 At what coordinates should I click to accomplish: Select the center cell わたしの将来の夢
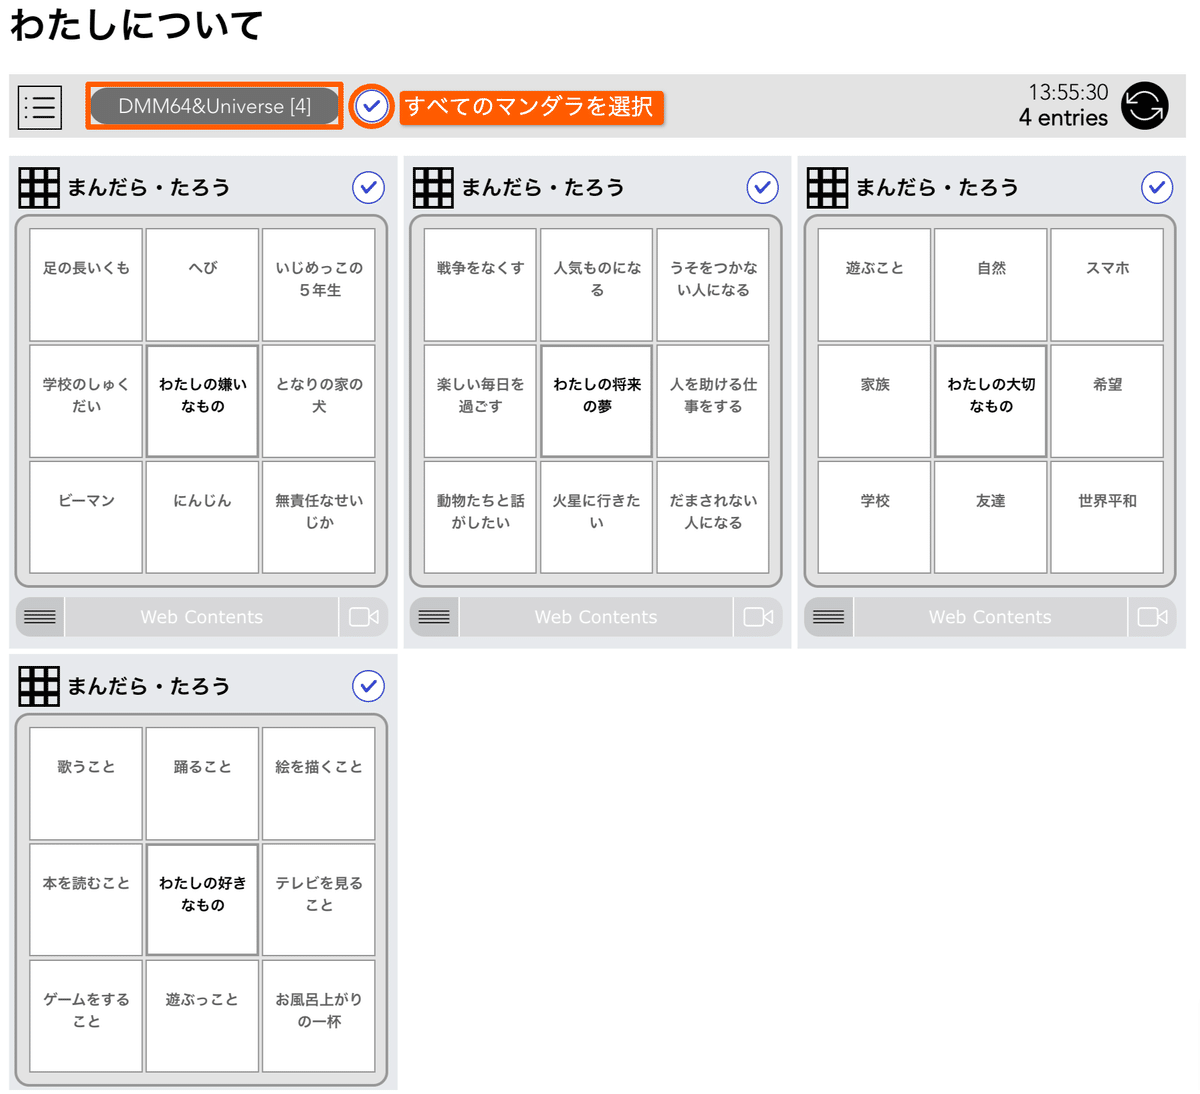pyautogui.click(x=597, y=401)
